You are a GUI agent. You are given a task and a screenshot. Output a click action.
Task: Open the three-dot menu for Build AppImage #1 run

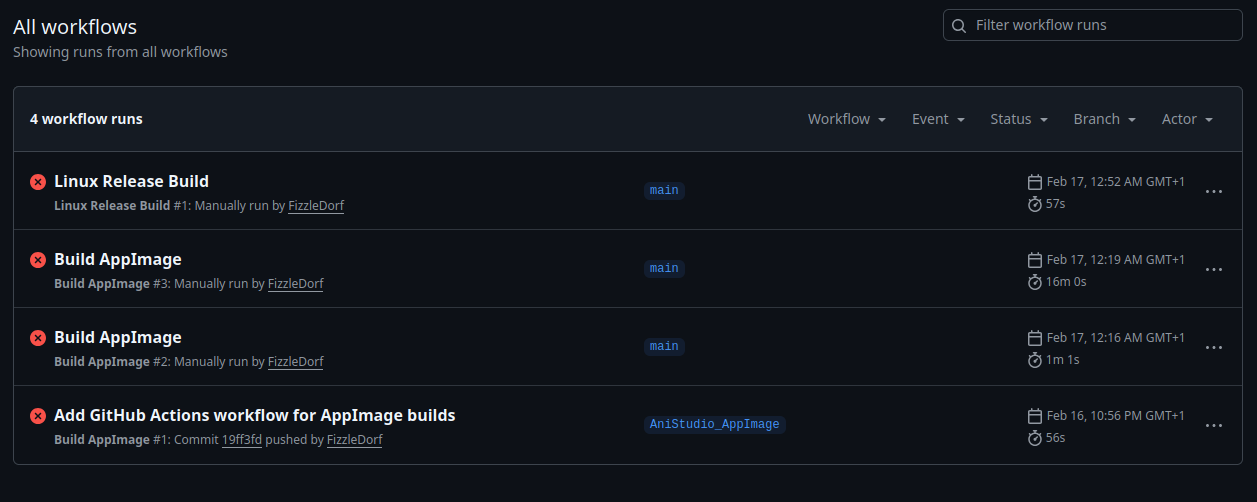point(1214,425)
